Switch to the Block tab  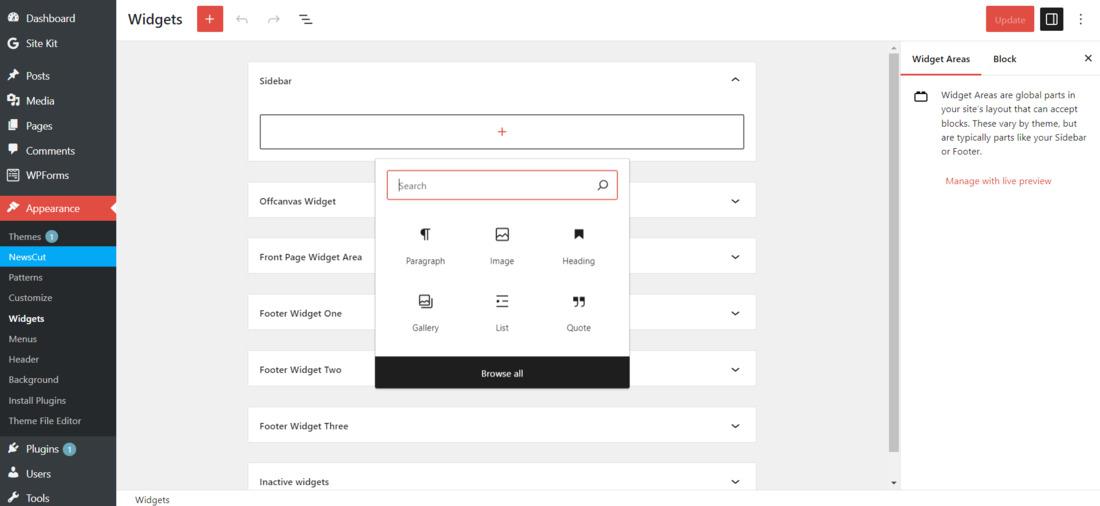pyautogui.click(x=1004, y=59)
